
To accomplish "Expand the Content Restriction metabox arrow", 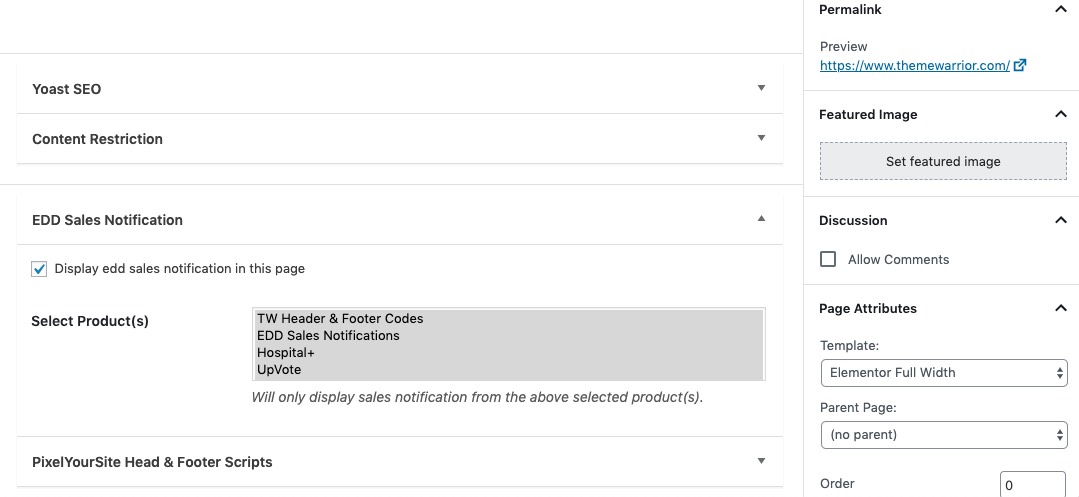I will point(761,138).
